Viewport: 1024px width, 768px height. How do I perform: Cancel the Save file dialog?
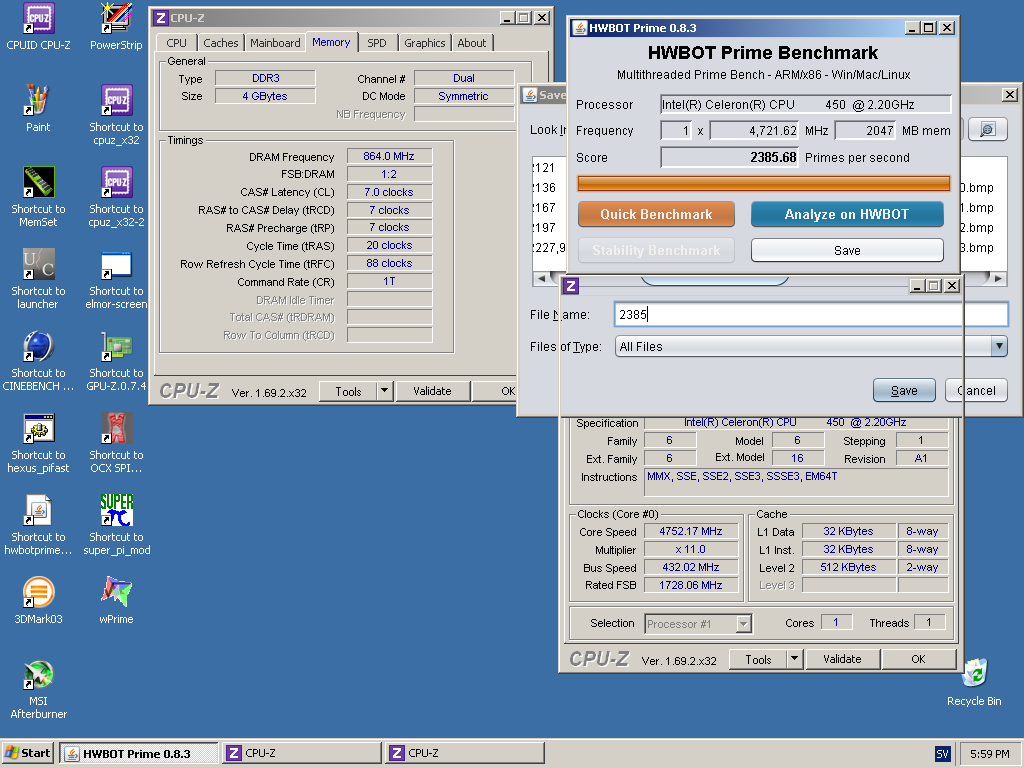pyautogui.click(x=976, y=391)
